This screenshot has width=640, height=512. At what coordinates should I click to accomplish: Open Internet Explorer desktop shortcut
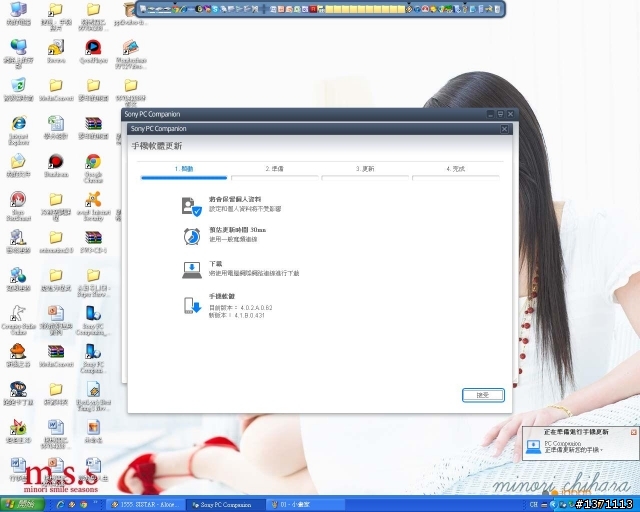(x=18, y=131)
